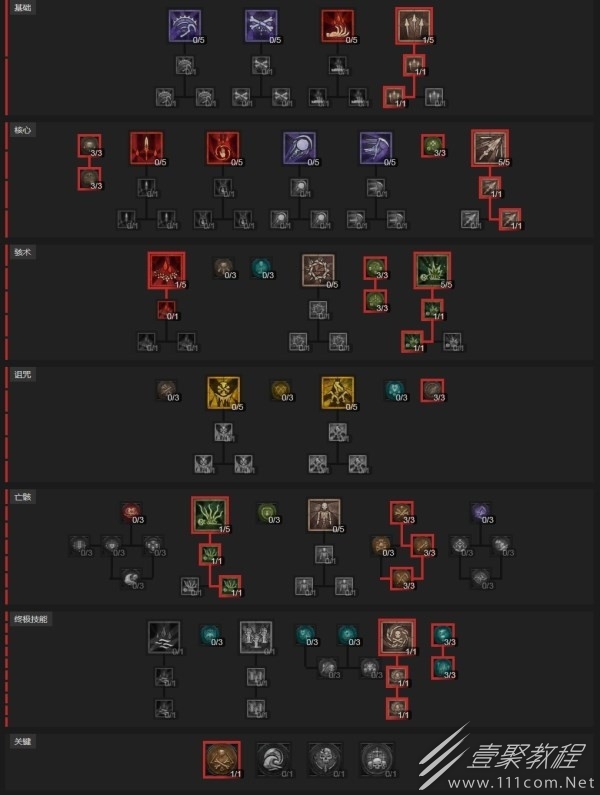Screen dimensions: 600x795
Task: Click the green Corpse Explosion skill 5/5
Action: click(x=432, y=270)
